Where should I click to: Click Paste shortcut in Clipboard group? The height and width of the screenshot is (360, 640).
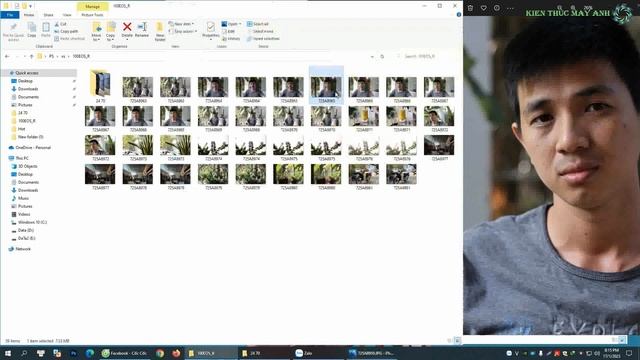69,39
